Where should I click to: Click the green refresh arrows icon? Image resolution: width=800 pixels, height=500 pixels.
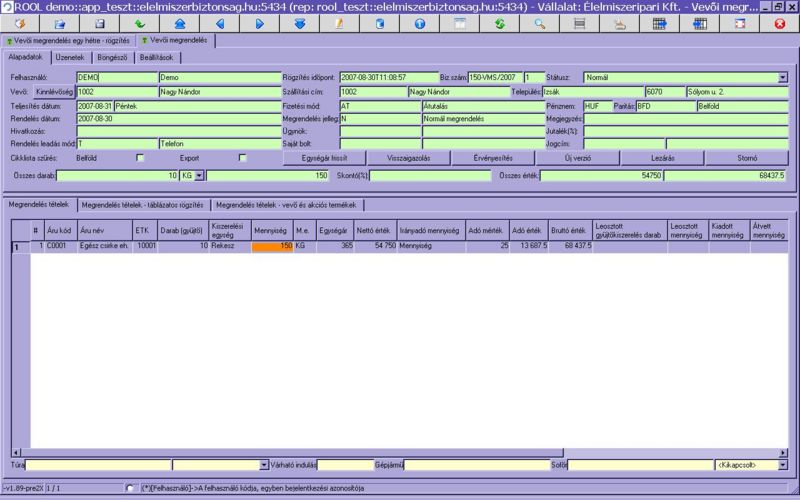tap(499, 22)
